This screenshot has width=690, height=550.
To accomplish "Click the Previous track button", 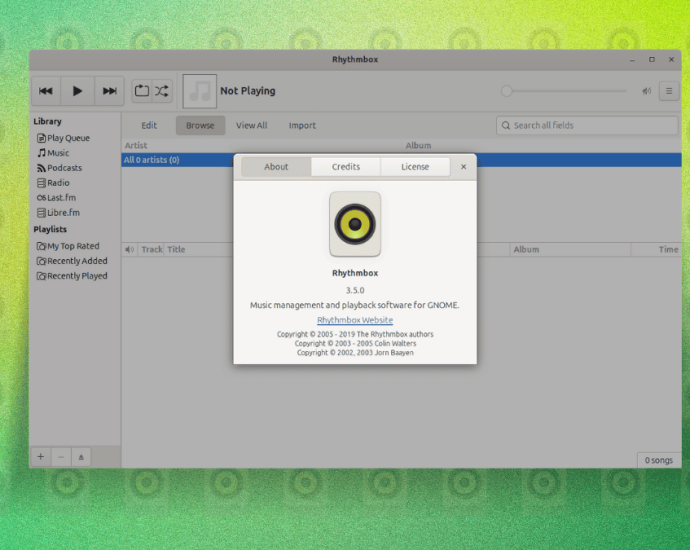I will 46,91.
